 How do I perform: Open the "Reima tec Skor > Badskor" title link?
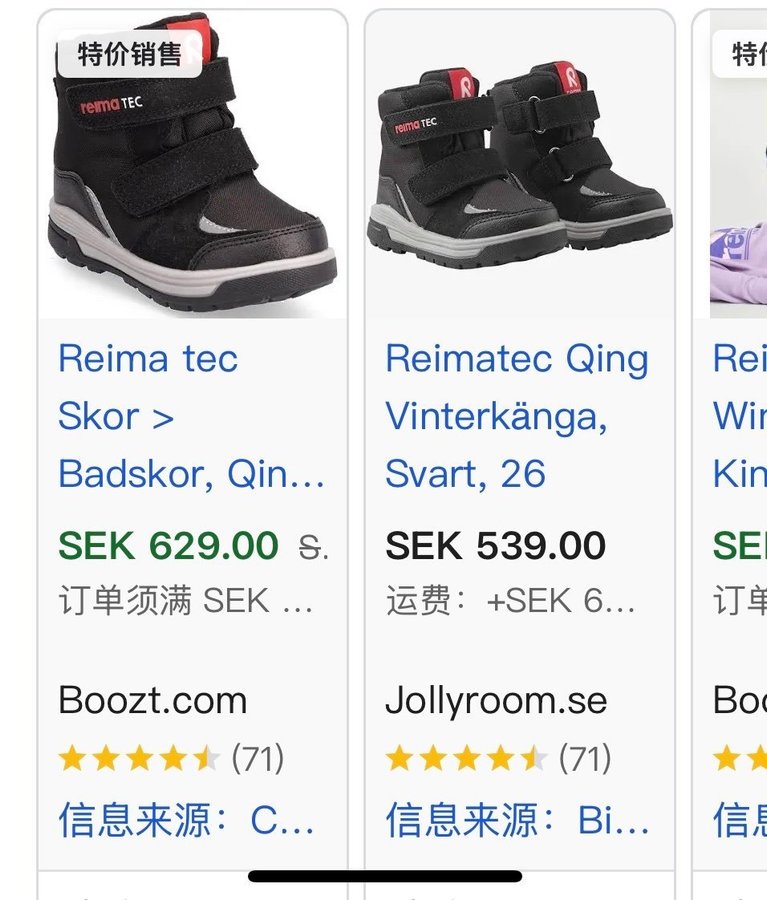point(191,416)
